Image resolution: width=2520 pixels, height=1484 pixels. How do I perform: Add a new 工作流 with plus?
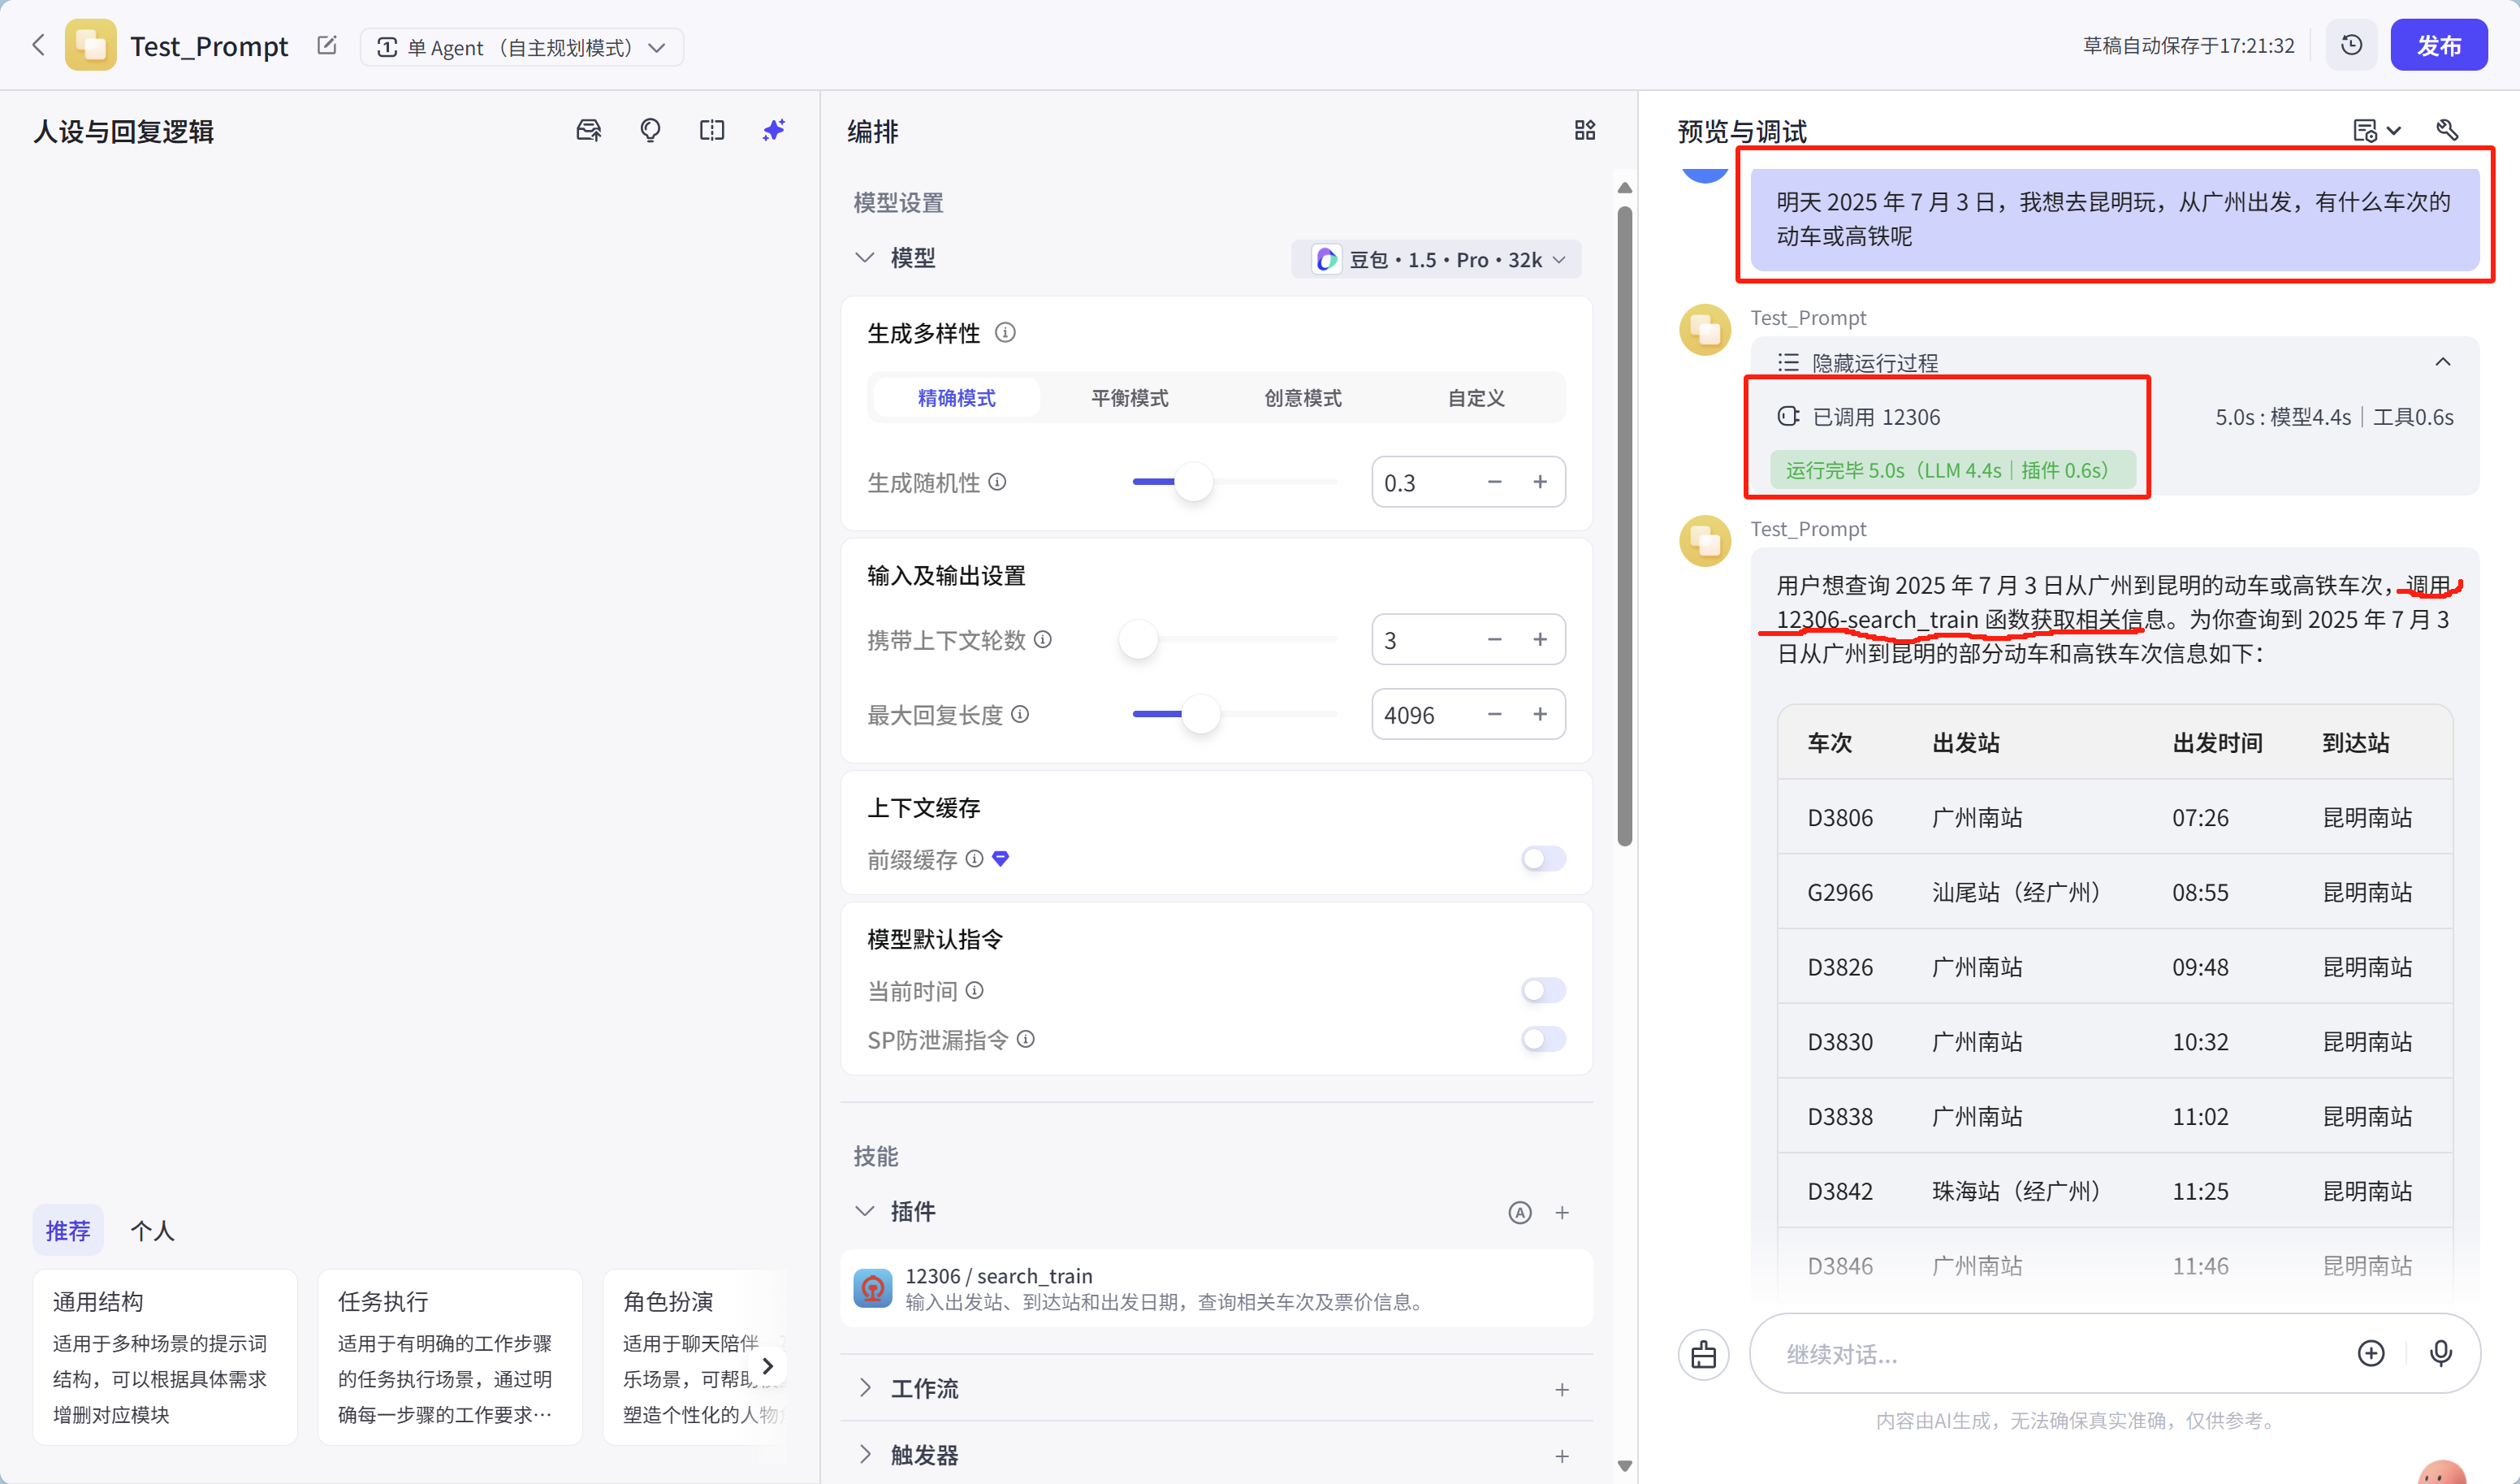(1562, 1389)
